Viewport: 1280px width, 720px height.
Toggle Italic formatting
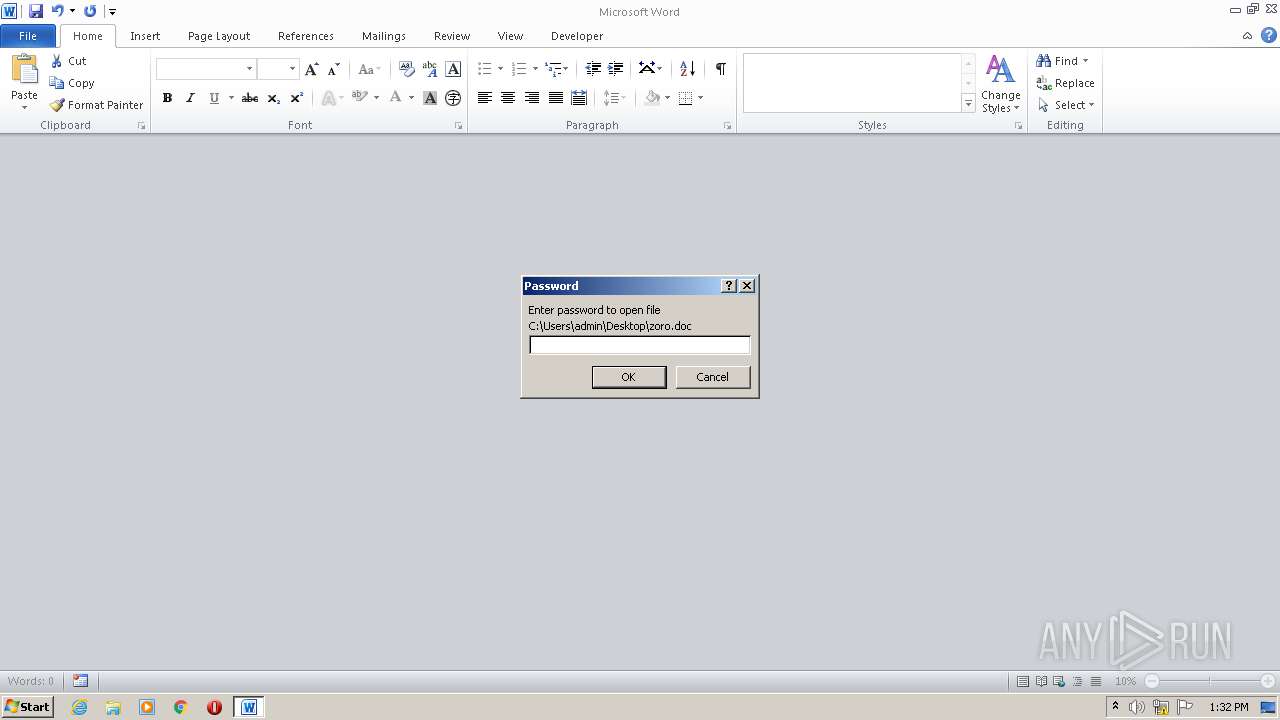[190, 98]
